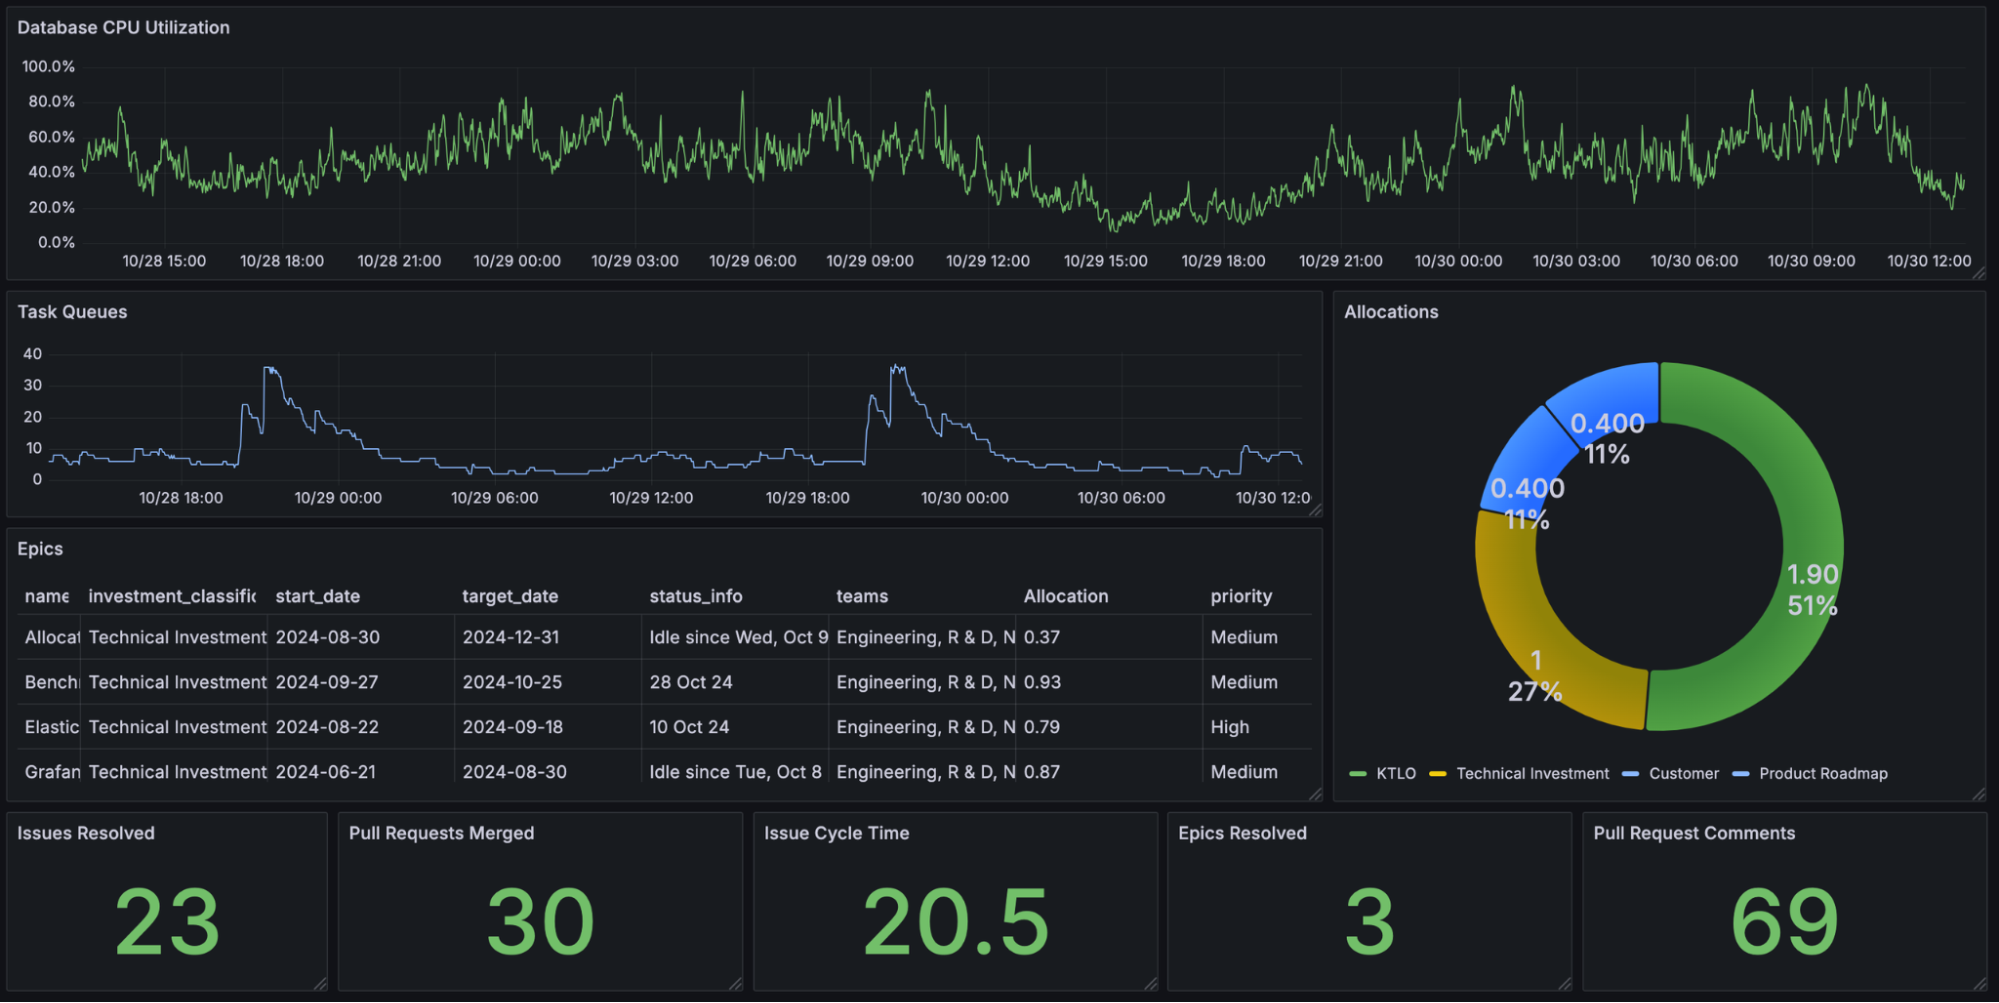Click the Pull Requests Merged value 30
This screenshot has width=1999, height=1003.
pos(540,922)
